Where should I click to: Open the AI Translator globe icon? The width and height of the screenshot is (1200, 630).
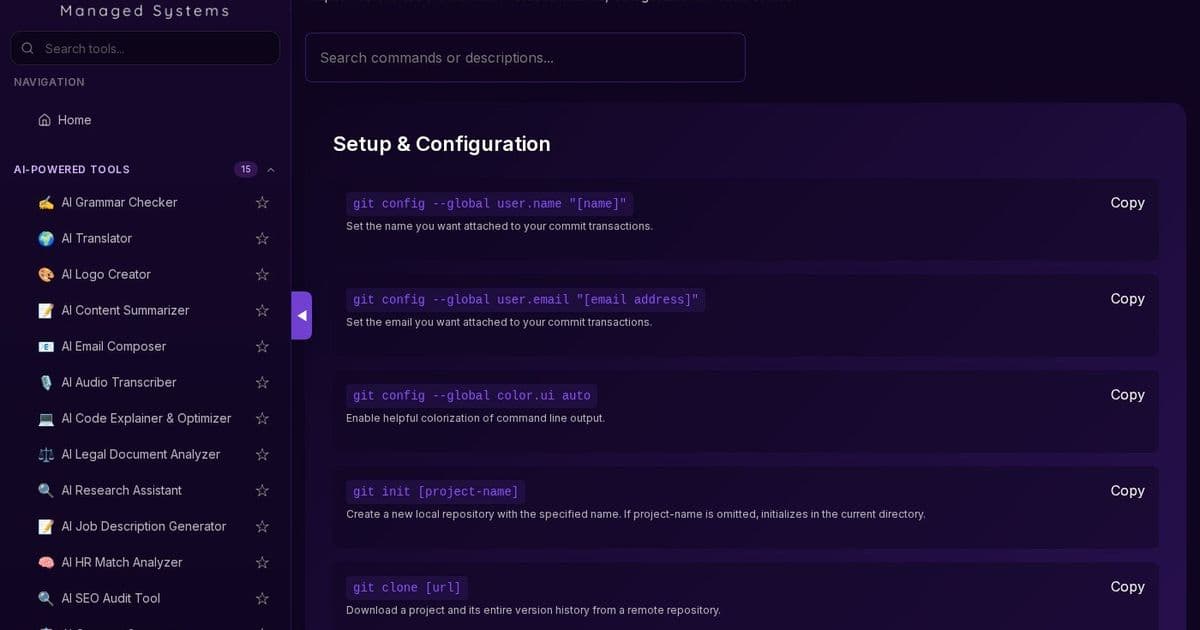(x=46, y=238)
